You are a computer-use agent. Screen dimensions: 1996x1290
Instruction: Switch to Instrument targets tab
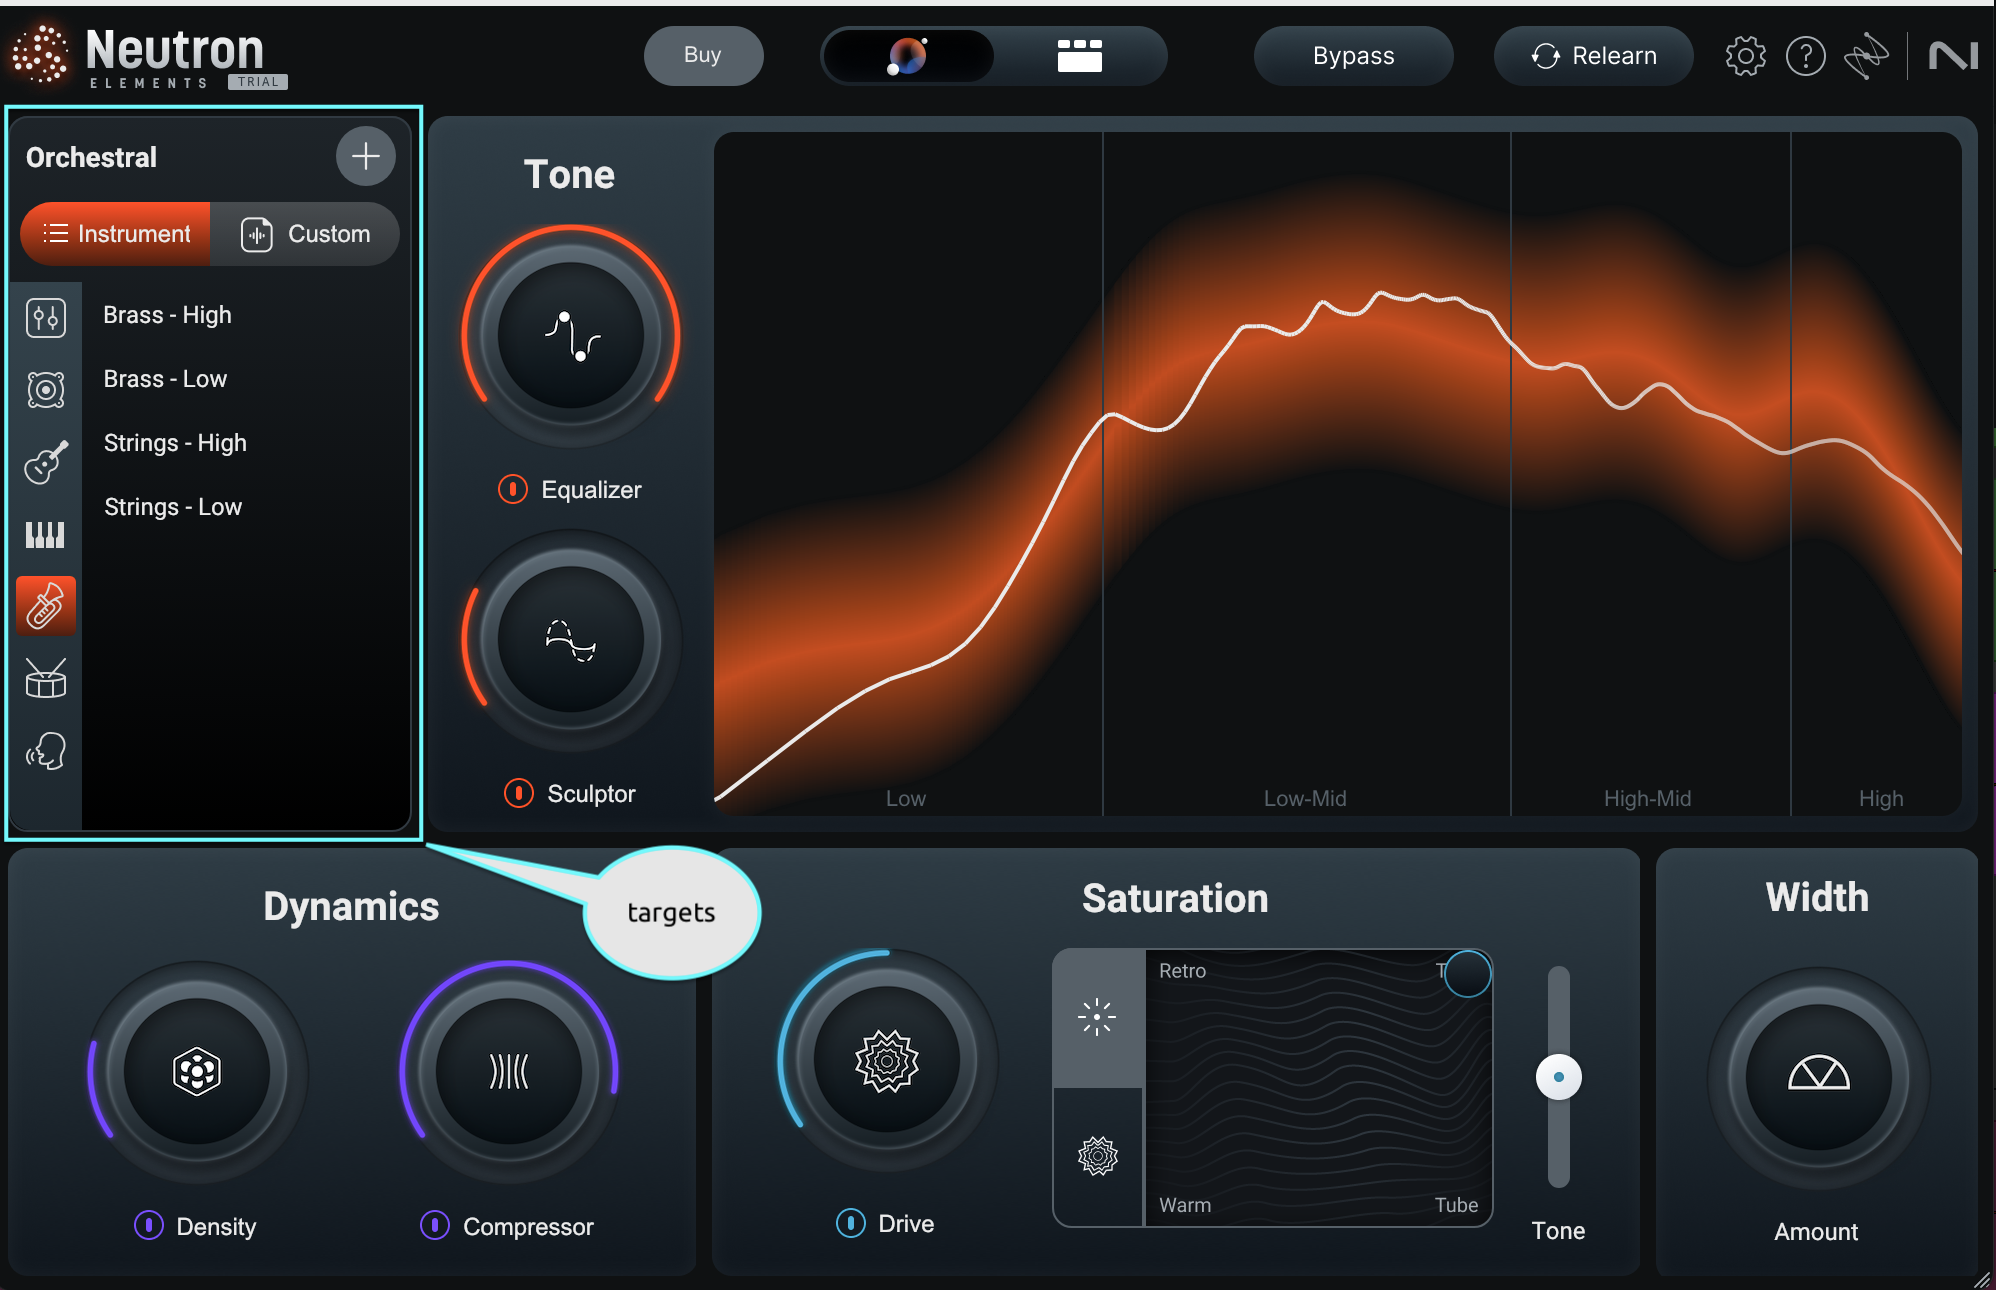tap(116, 234)
